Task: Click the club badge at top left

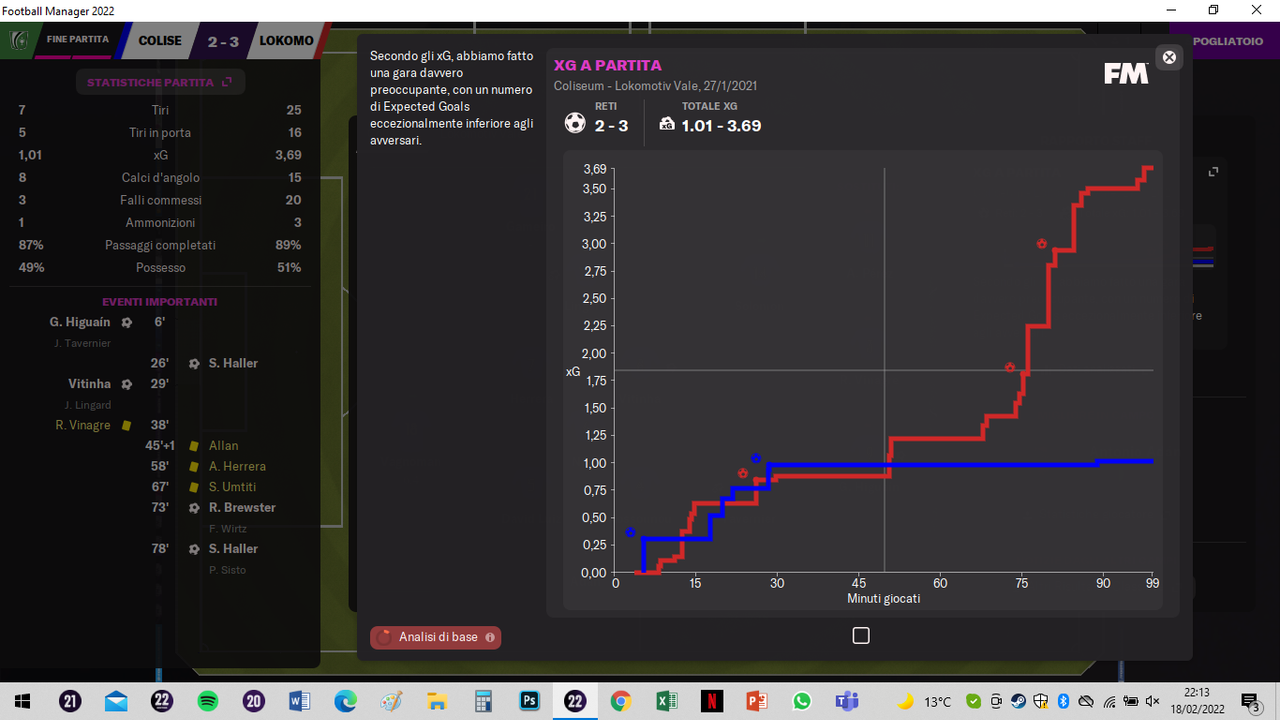Action: pyautogui.click(x=19, y=41)
